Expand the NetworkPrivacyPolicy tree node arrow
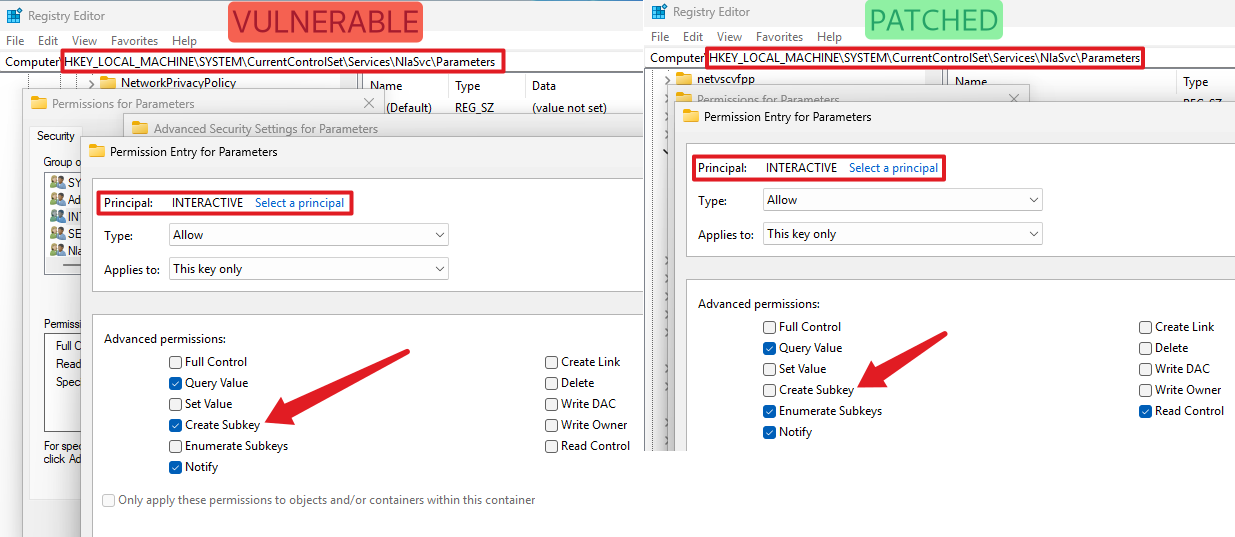 pyautogui.click(x=92, y=83)
